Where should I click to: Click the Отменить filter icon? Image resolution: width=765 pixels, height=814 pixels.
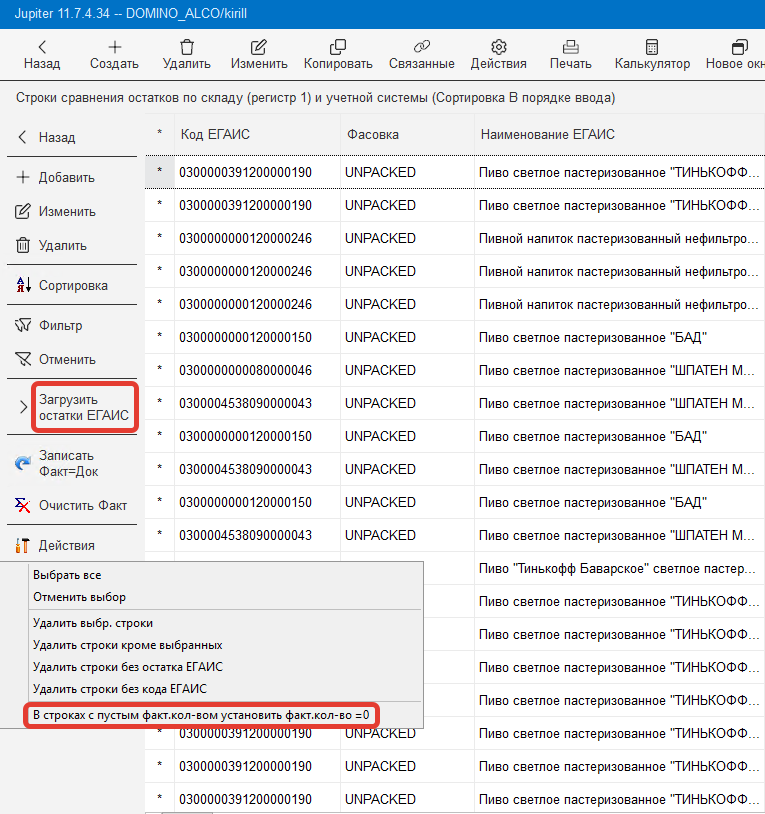[x=23, y=359]
